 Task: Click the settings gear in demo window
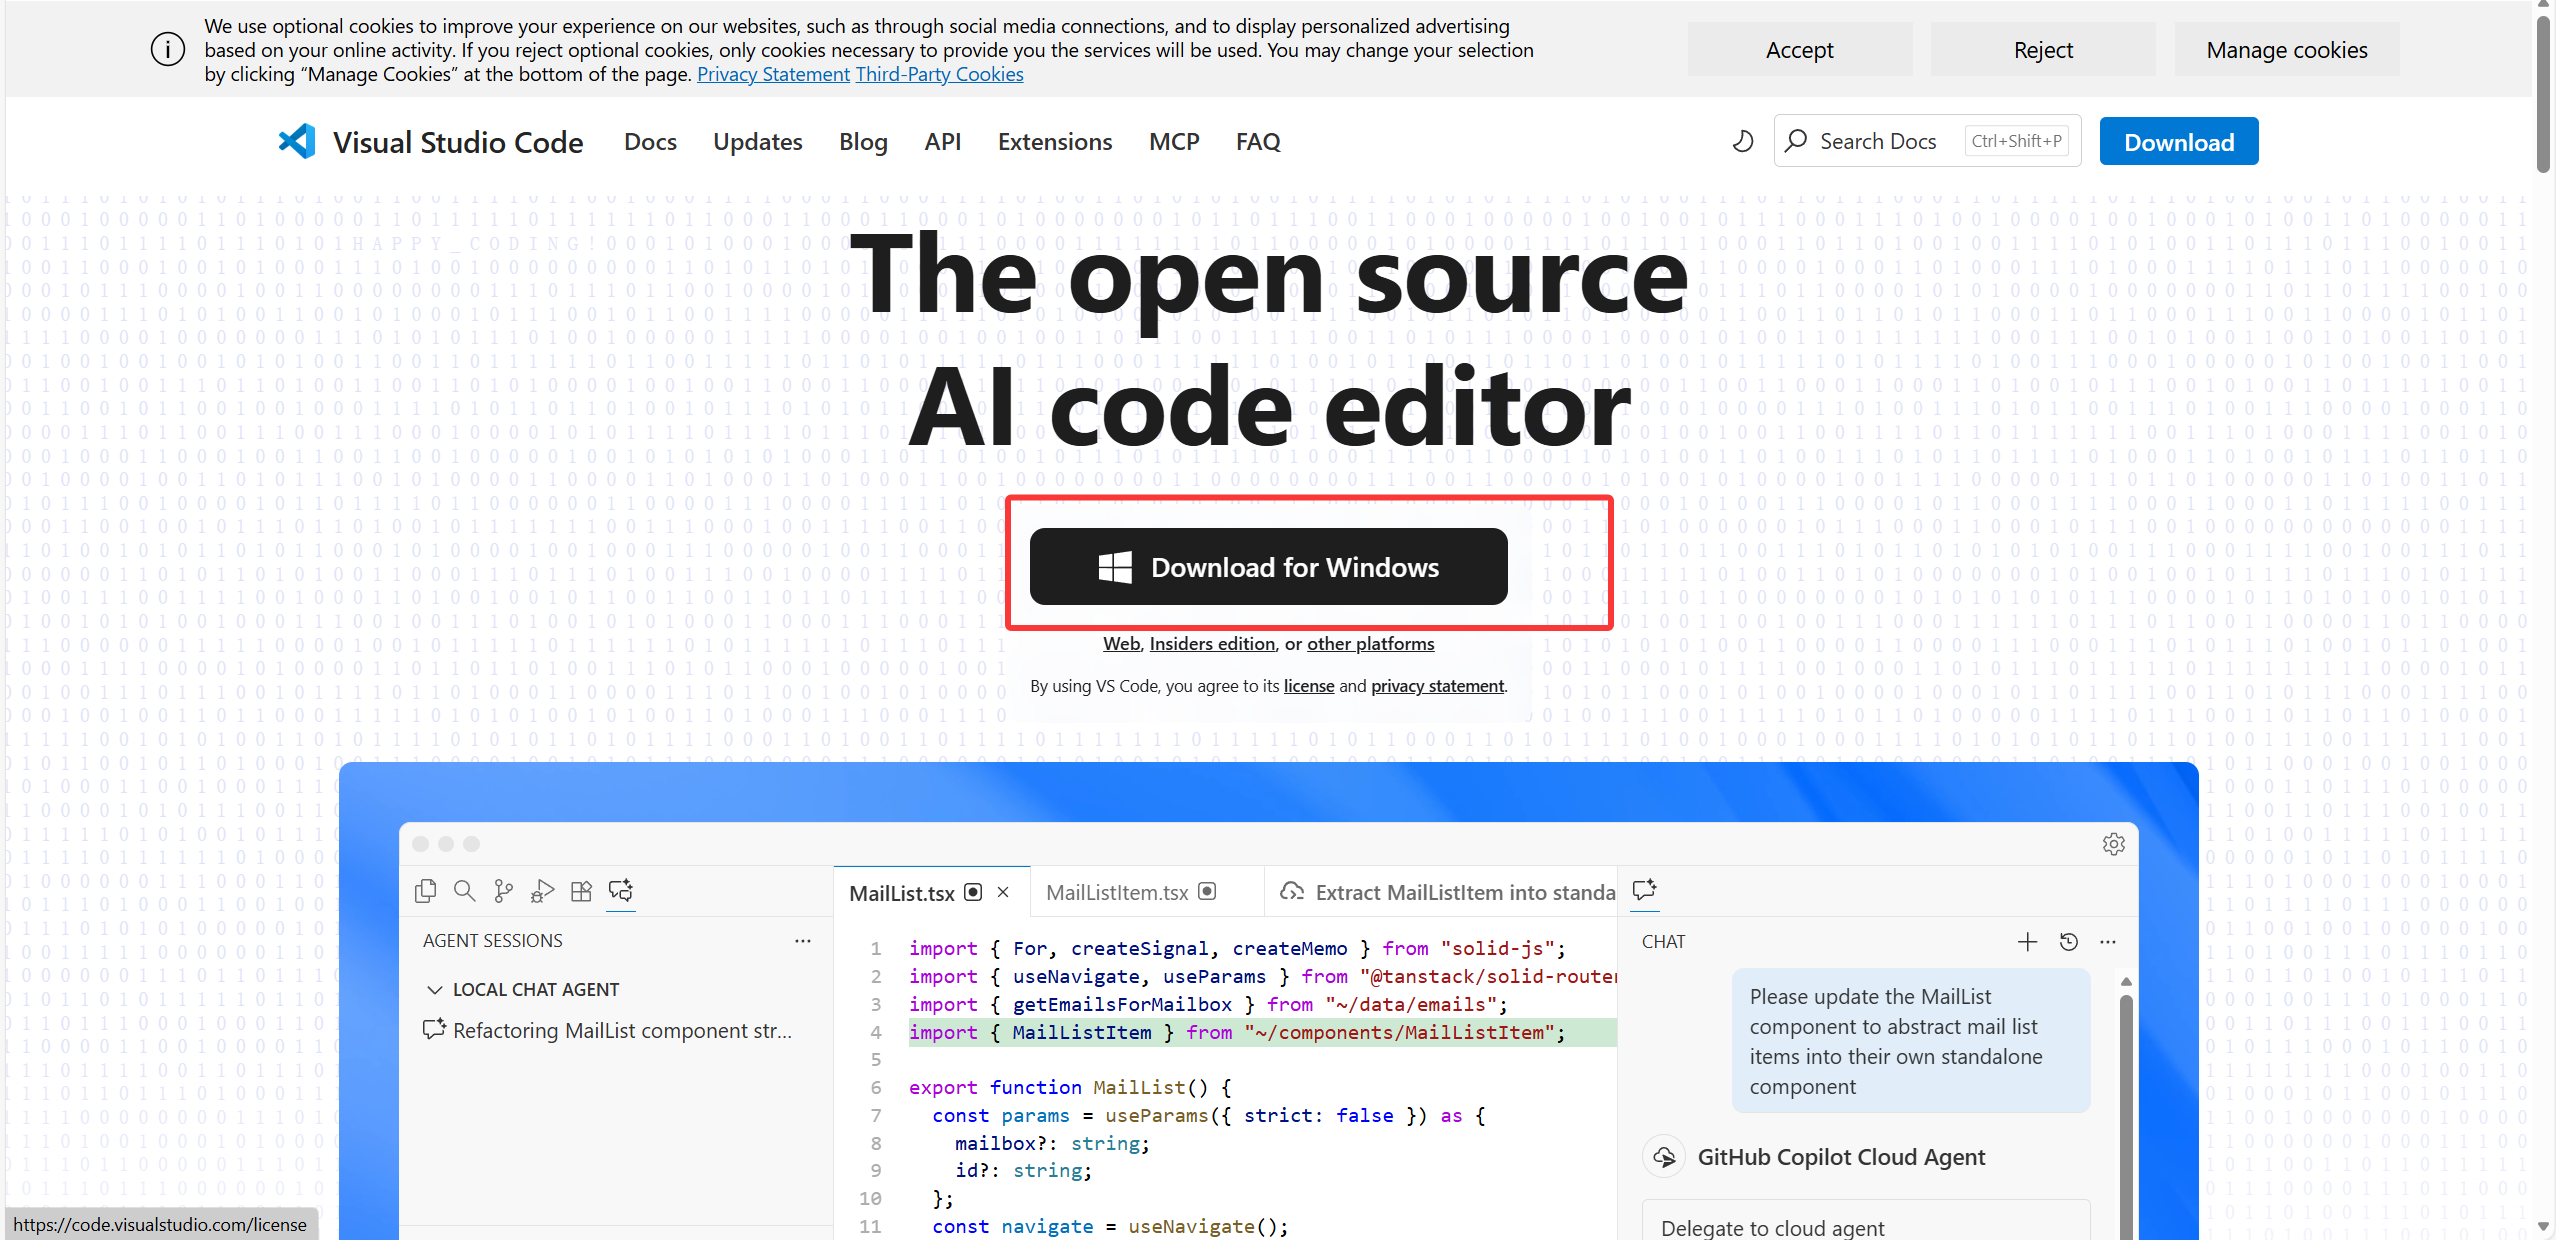pos(2113,844)
